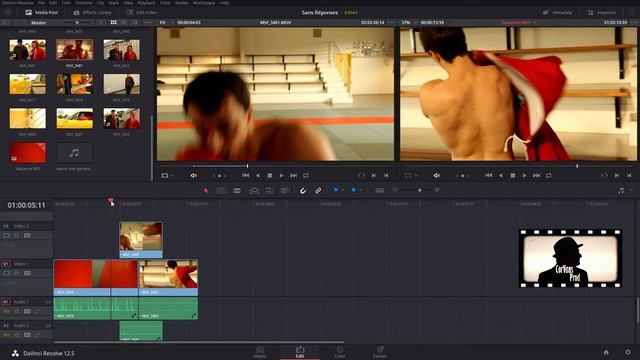Viewport: 640px width, 360px height.
Task: Click match frame icon in source viewer
Action: point(361,176)
